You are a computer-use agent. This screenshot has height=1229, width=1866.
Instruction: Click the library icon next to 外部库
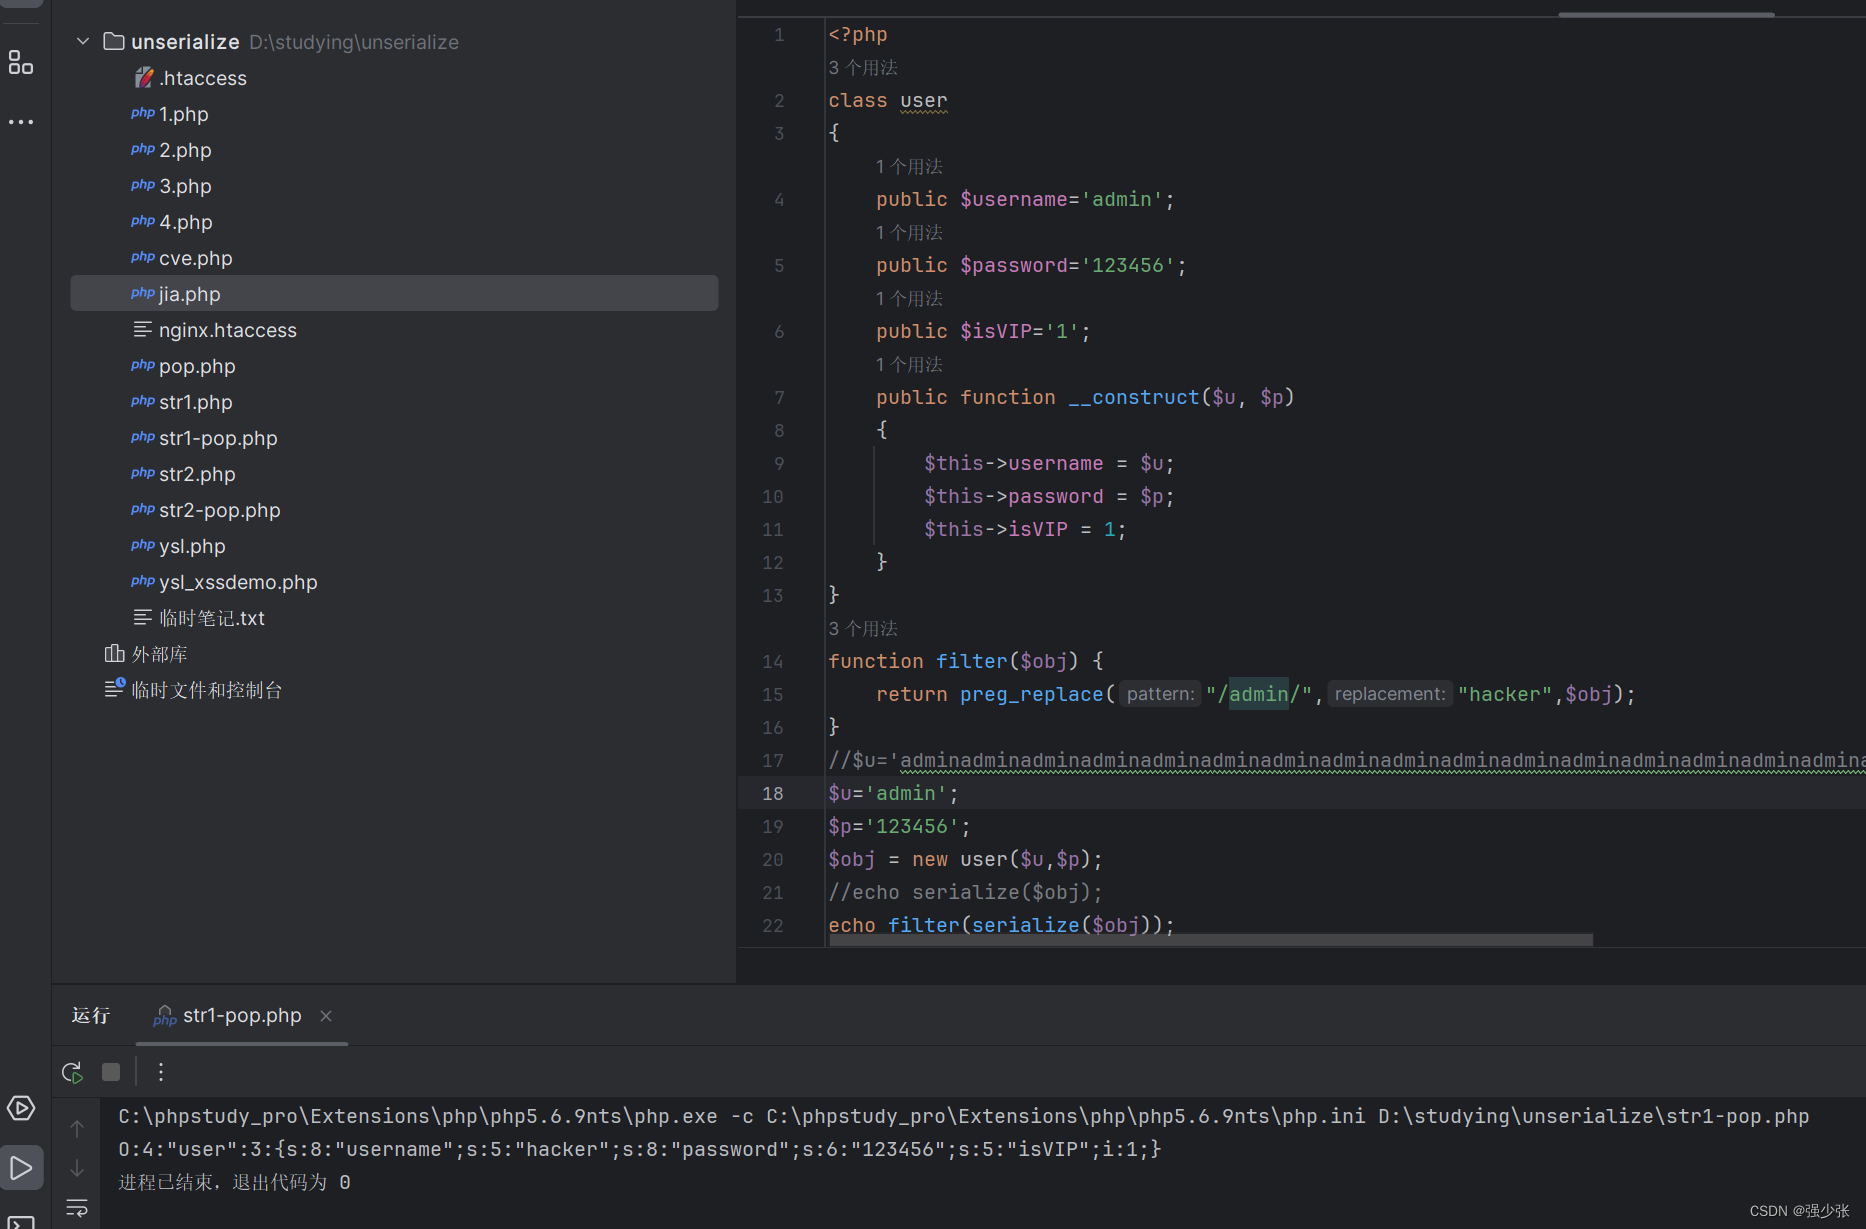coord(114,653)
